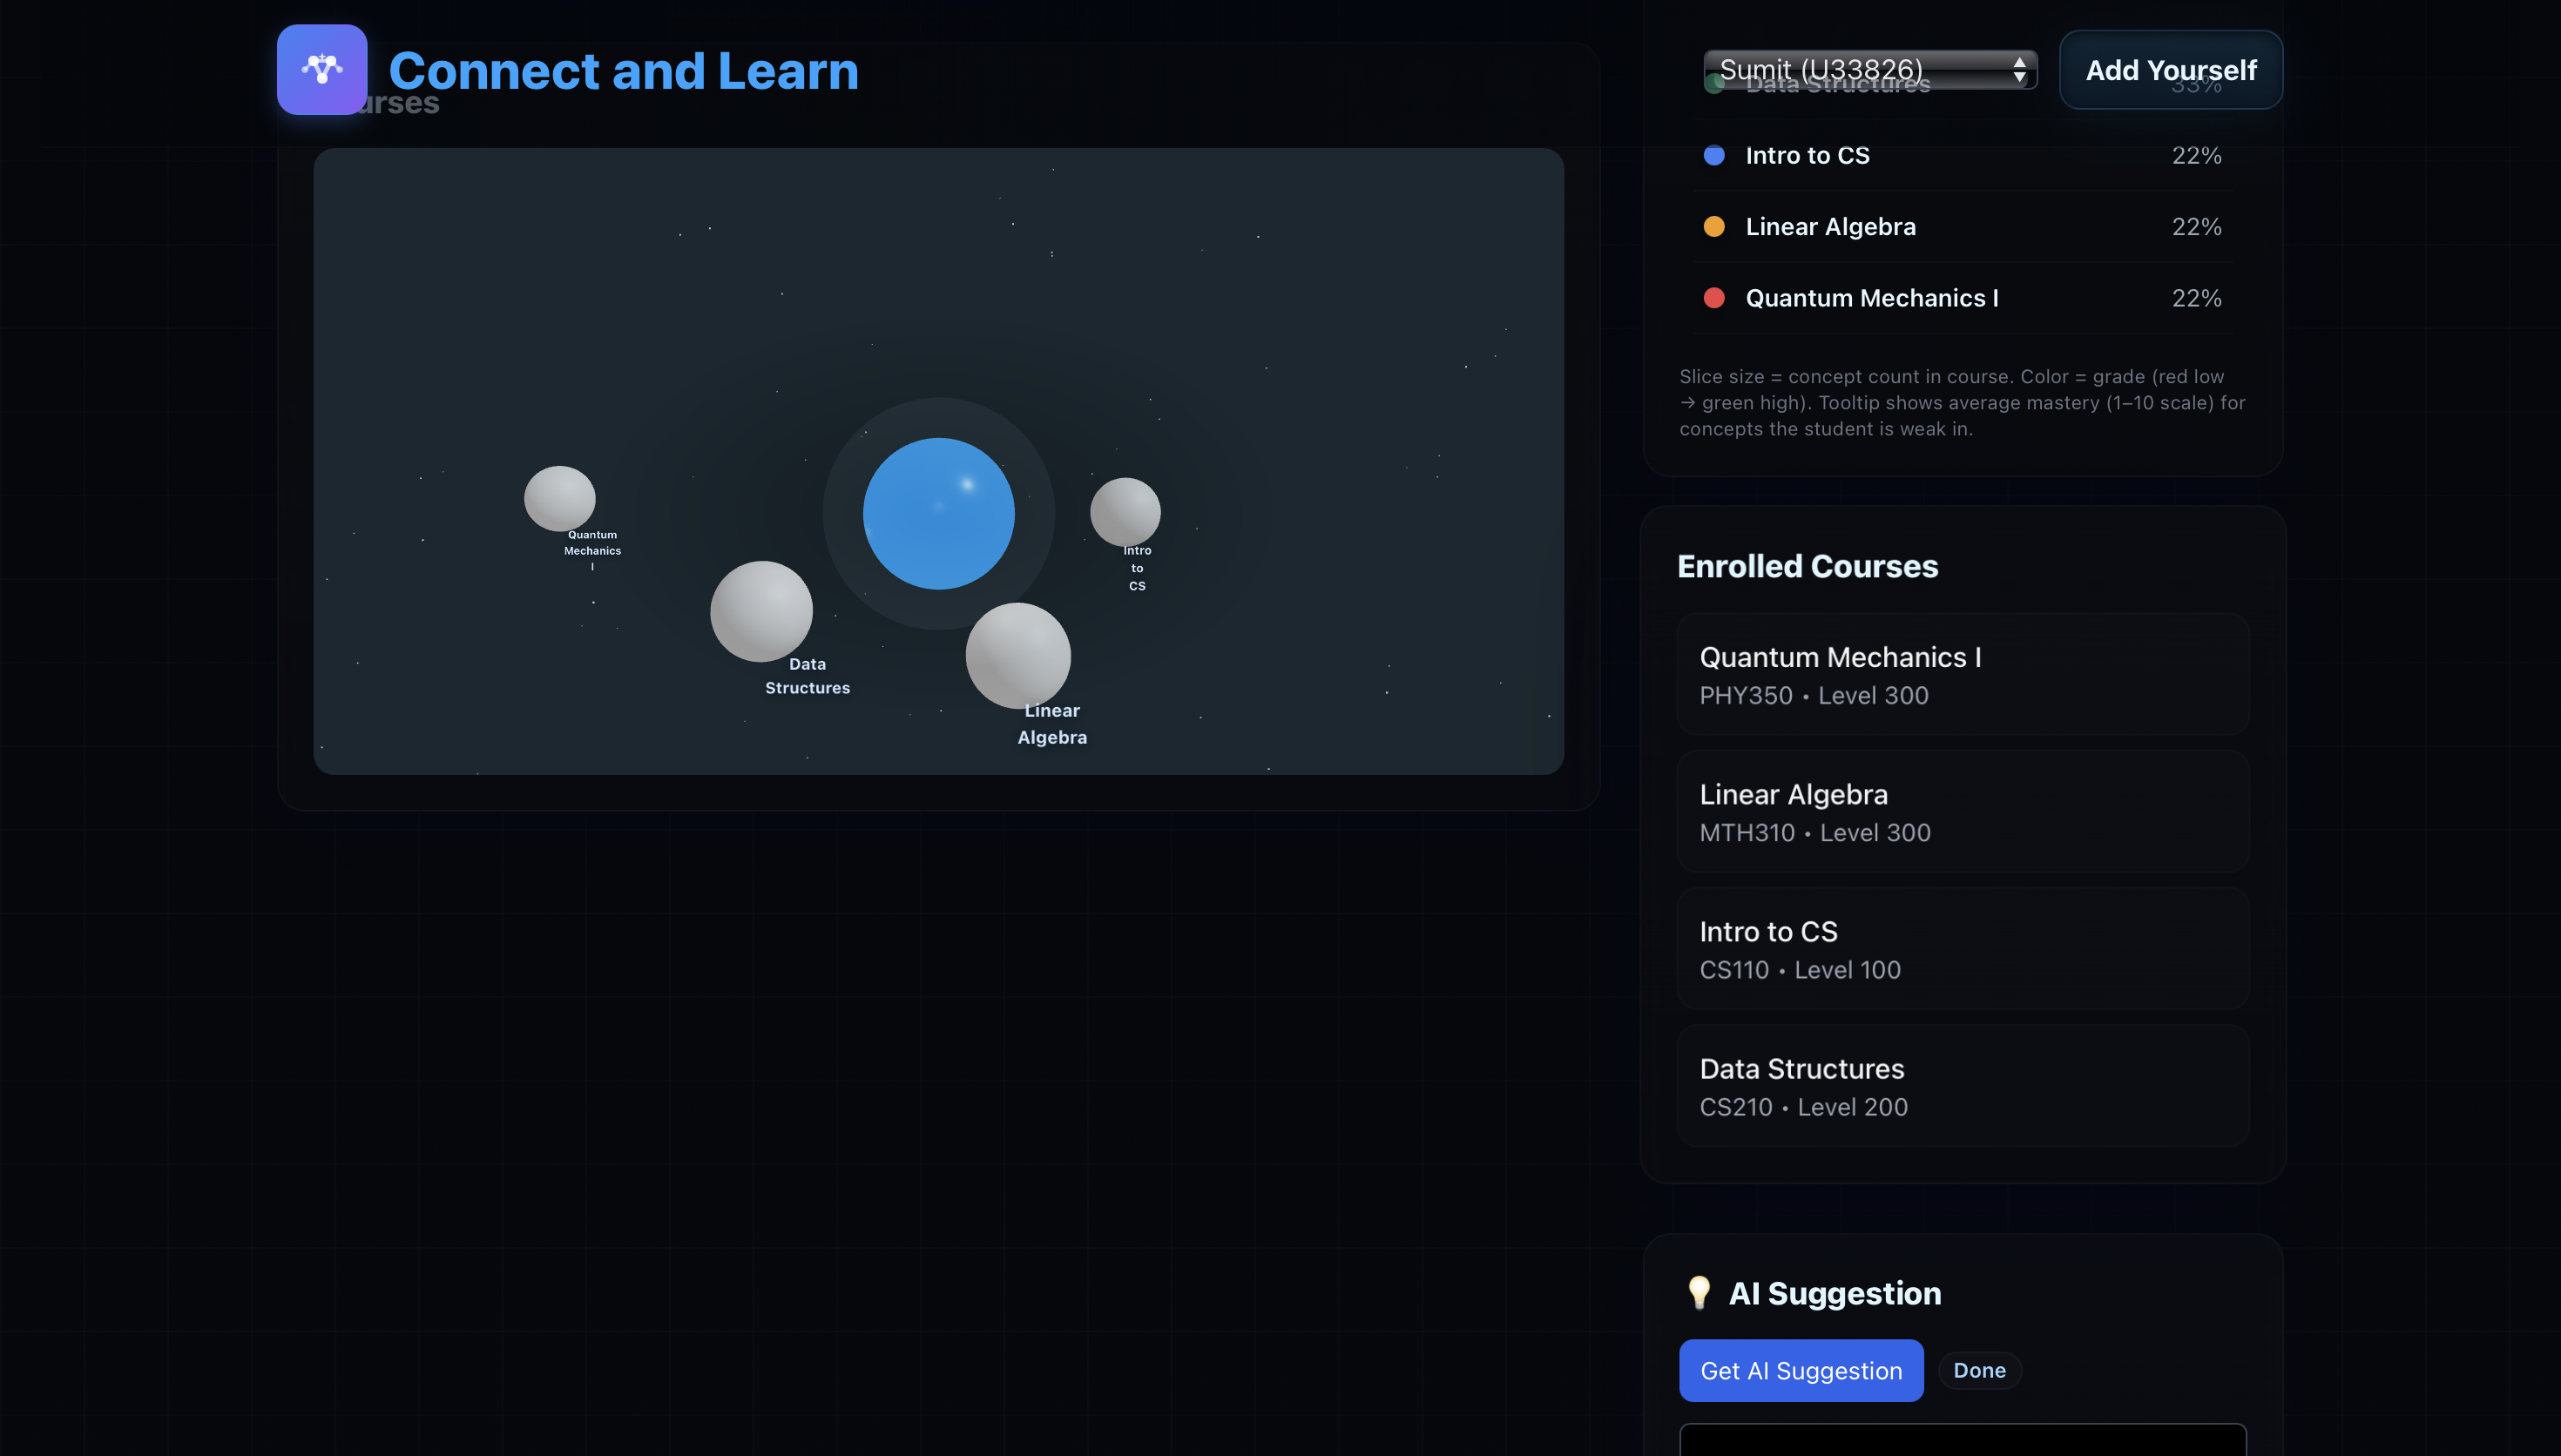This screenshot has width=2561, height=1456.
Task: Click the red Quantum Mechanics I legend dot
Action: coord(1713,298)
